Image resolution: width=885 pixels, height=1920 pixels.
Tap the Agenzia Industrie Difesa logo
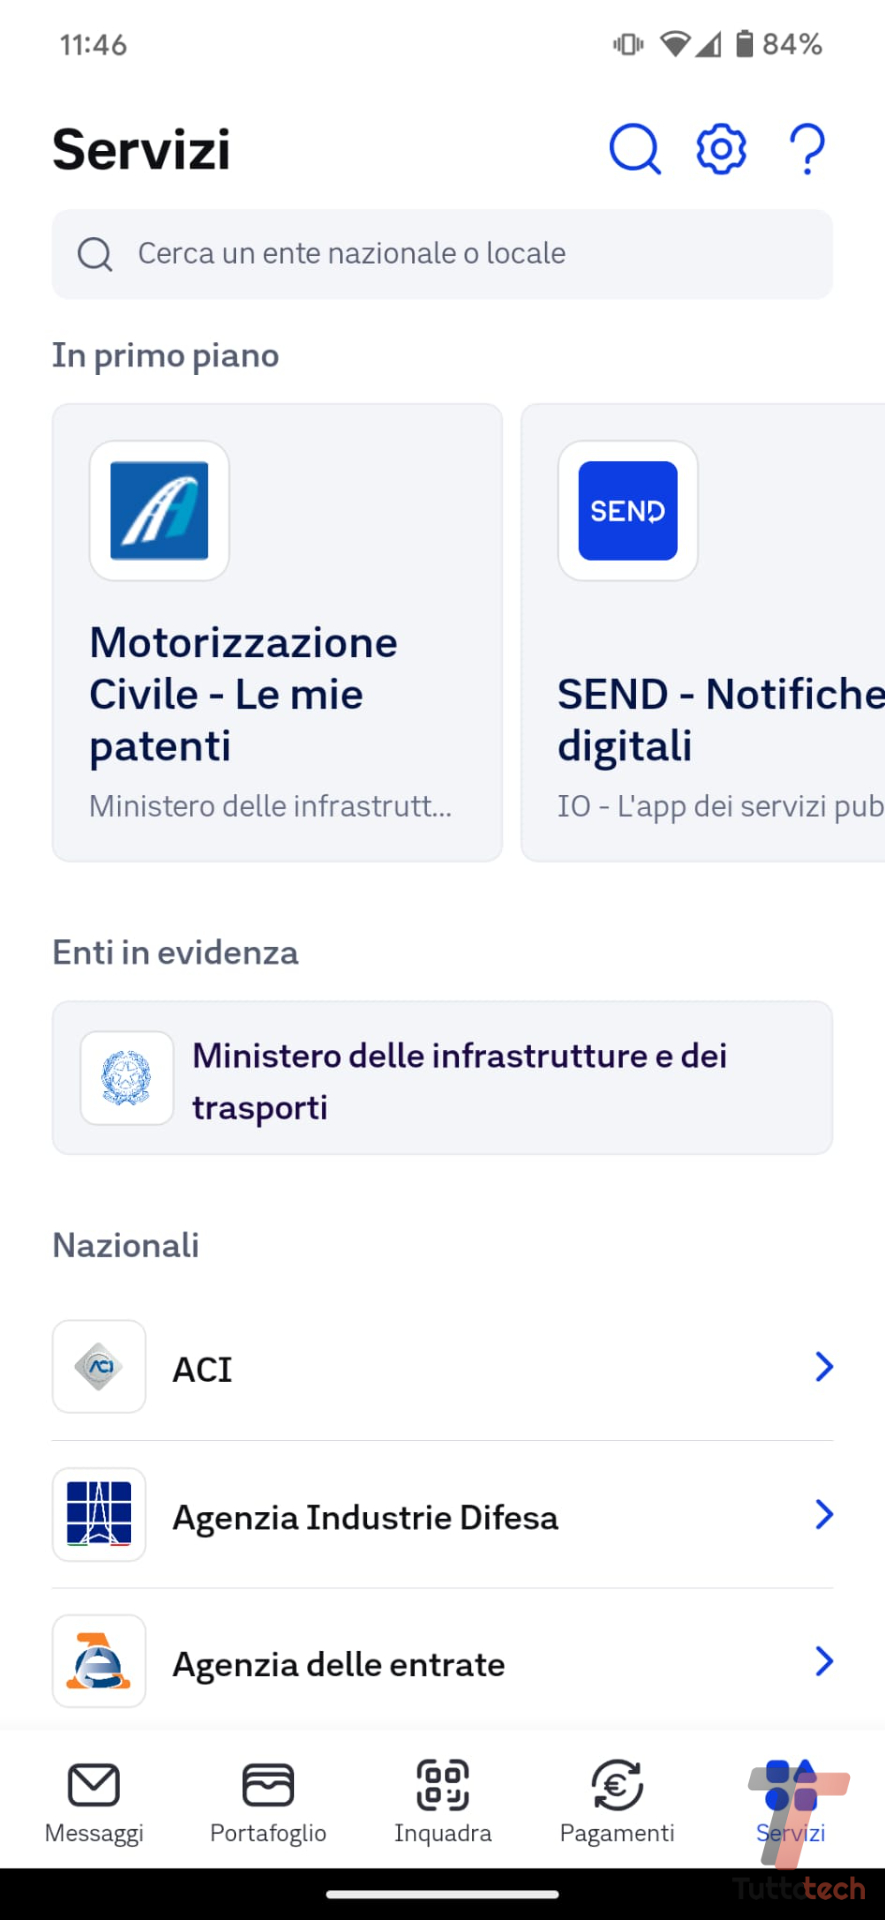[x=99, y=1514]
